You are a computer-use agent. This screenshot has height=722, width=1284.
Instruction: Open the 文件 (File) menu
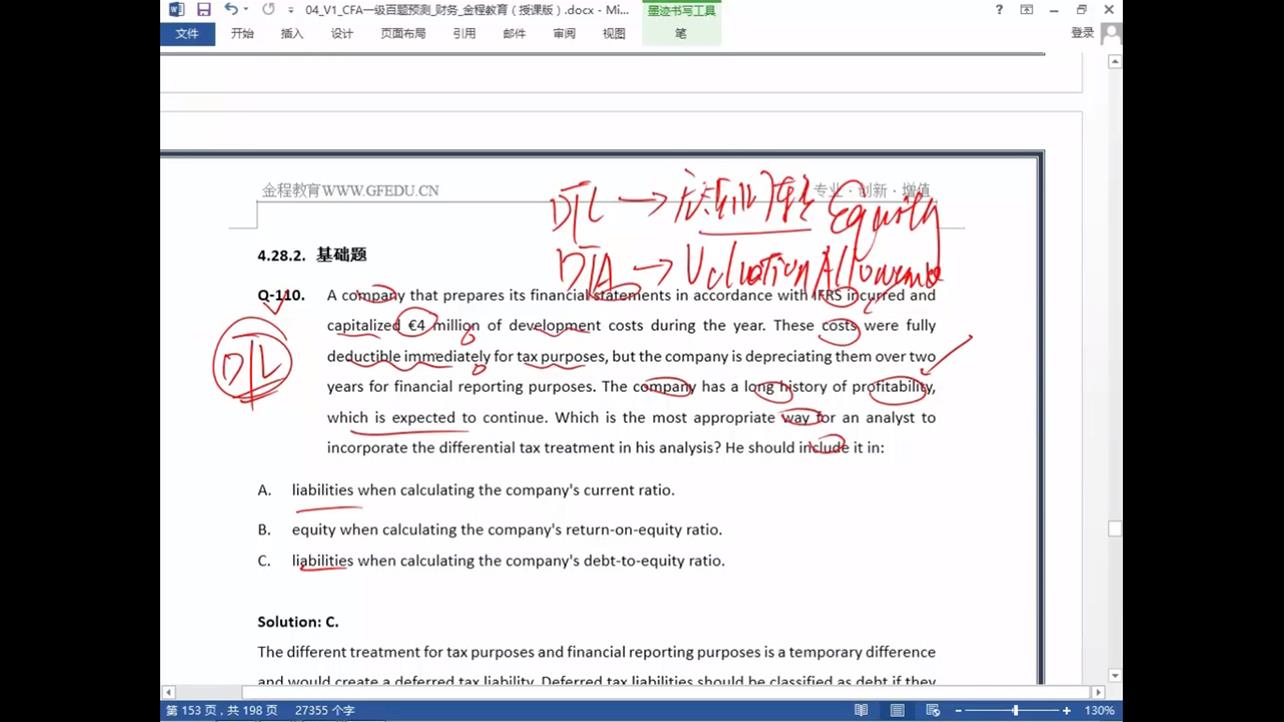[187, 33]
